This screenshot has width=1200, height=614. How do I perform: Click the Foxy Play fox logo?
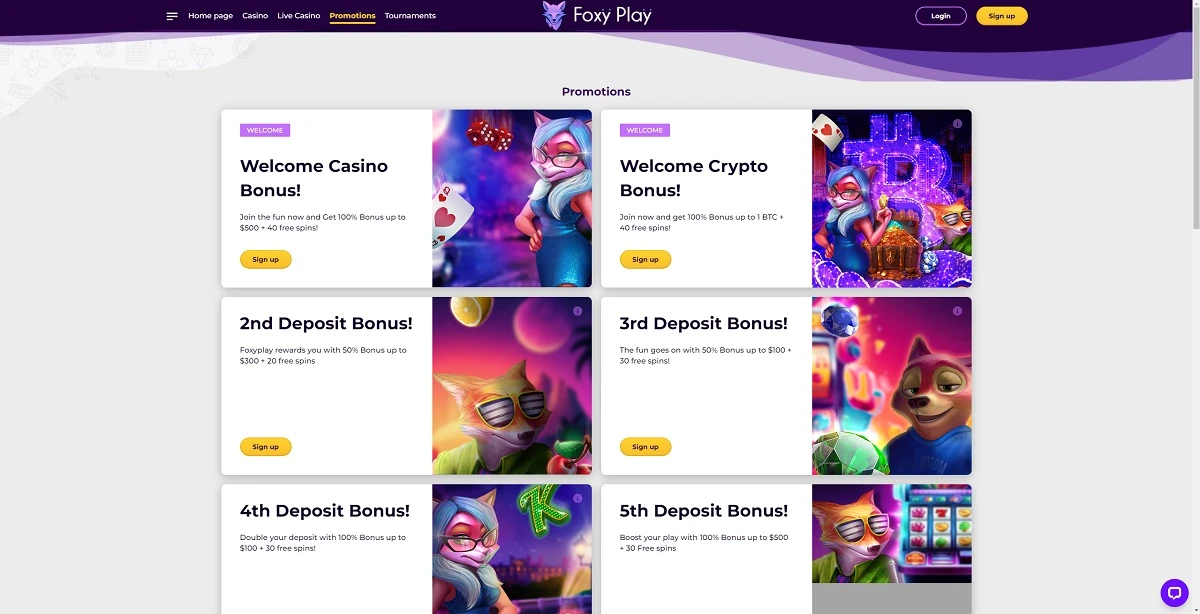click(x=553, y=15)
